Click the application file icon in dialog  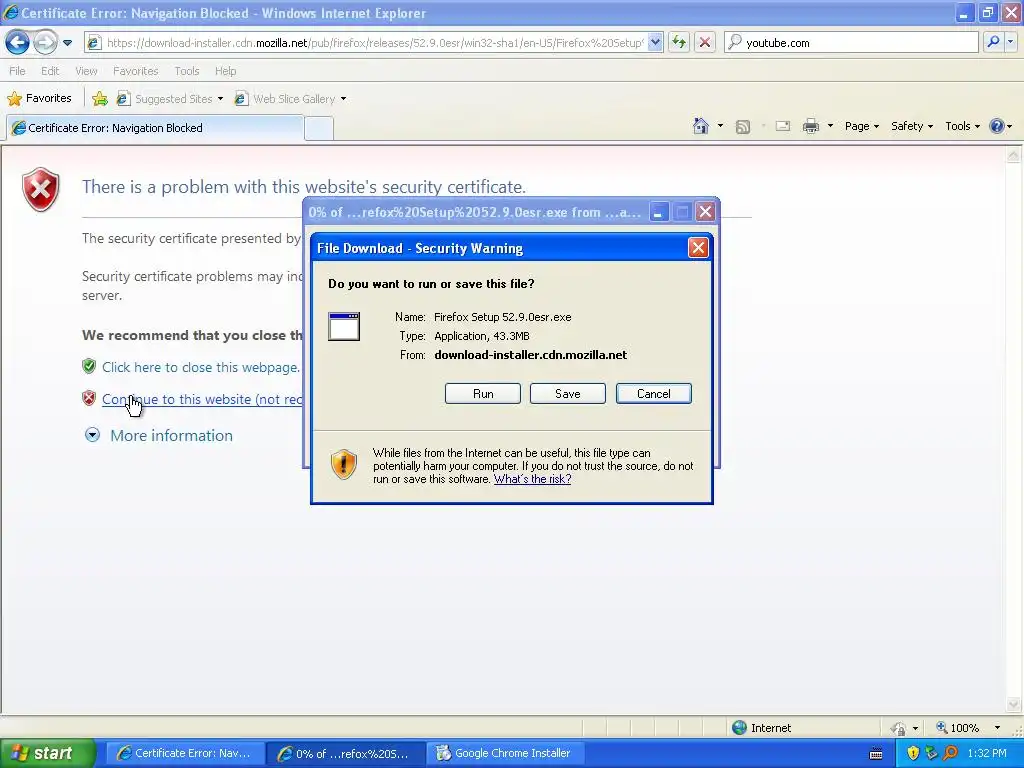[x=344, y=326]
